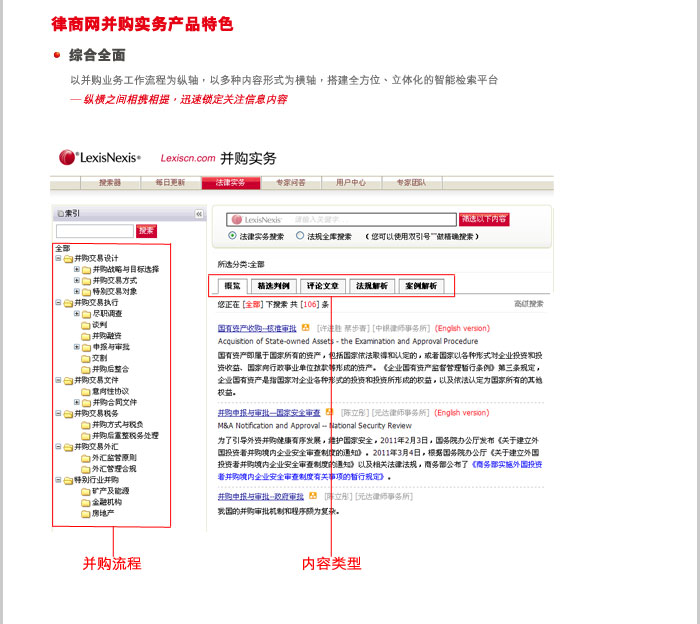Open the 用户中心 navigation tab

click(351, 183)
